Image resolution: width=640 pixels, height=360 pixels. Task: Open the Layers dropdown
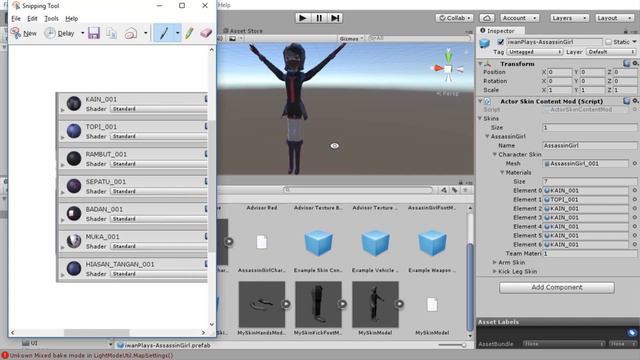[x=569, y=18]
